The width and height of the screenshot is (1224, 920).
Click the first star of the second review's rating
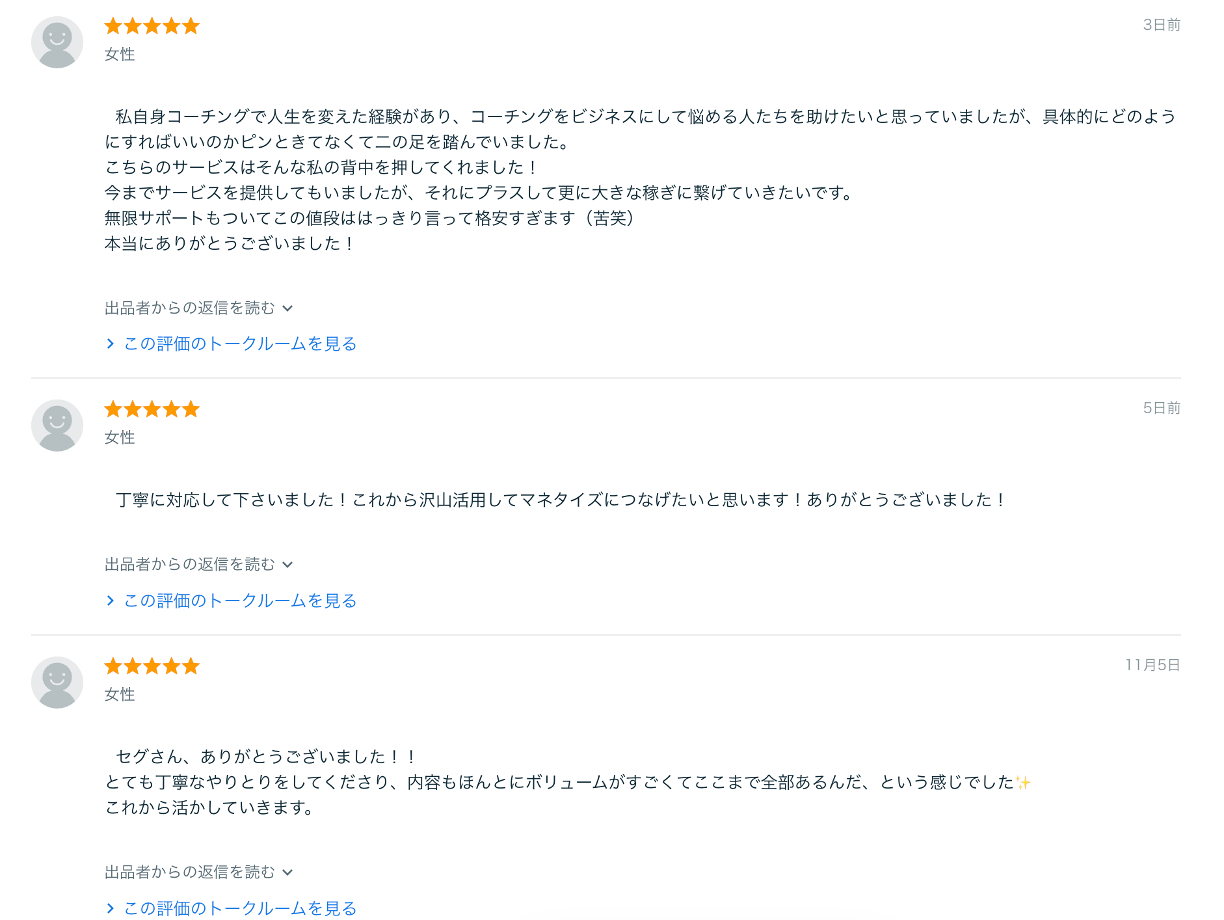(x=114, y=408)
